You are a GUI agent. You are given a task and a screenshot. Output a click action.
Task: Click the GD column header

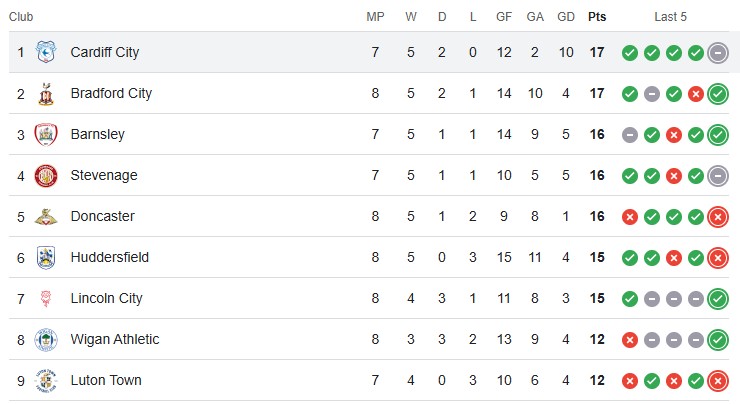click(566, 17)
